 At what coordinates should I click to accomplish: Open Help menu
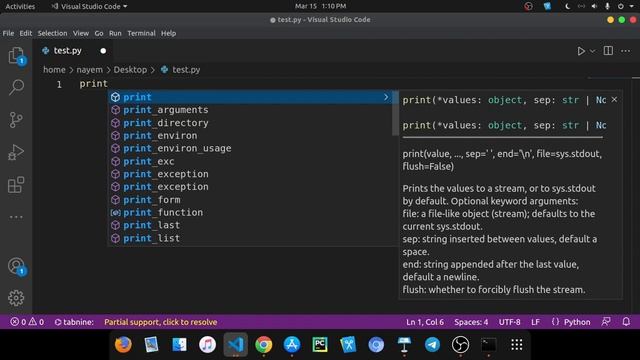click(x=168, y=33)
